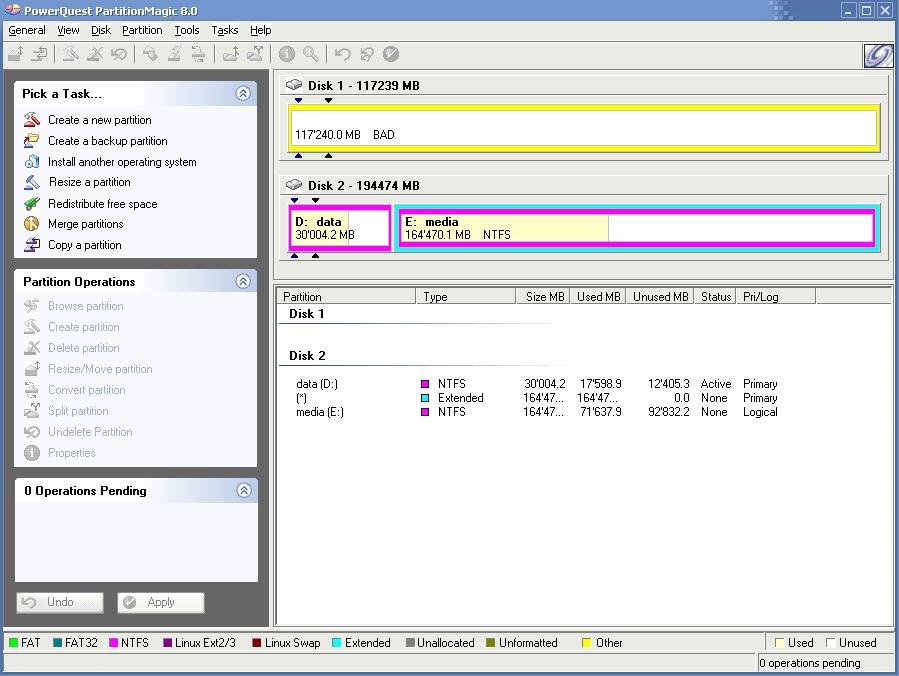Click the Used legend box
Viewport: 899px width, 676px height.
pyautogui.click(x=779, y=643)
